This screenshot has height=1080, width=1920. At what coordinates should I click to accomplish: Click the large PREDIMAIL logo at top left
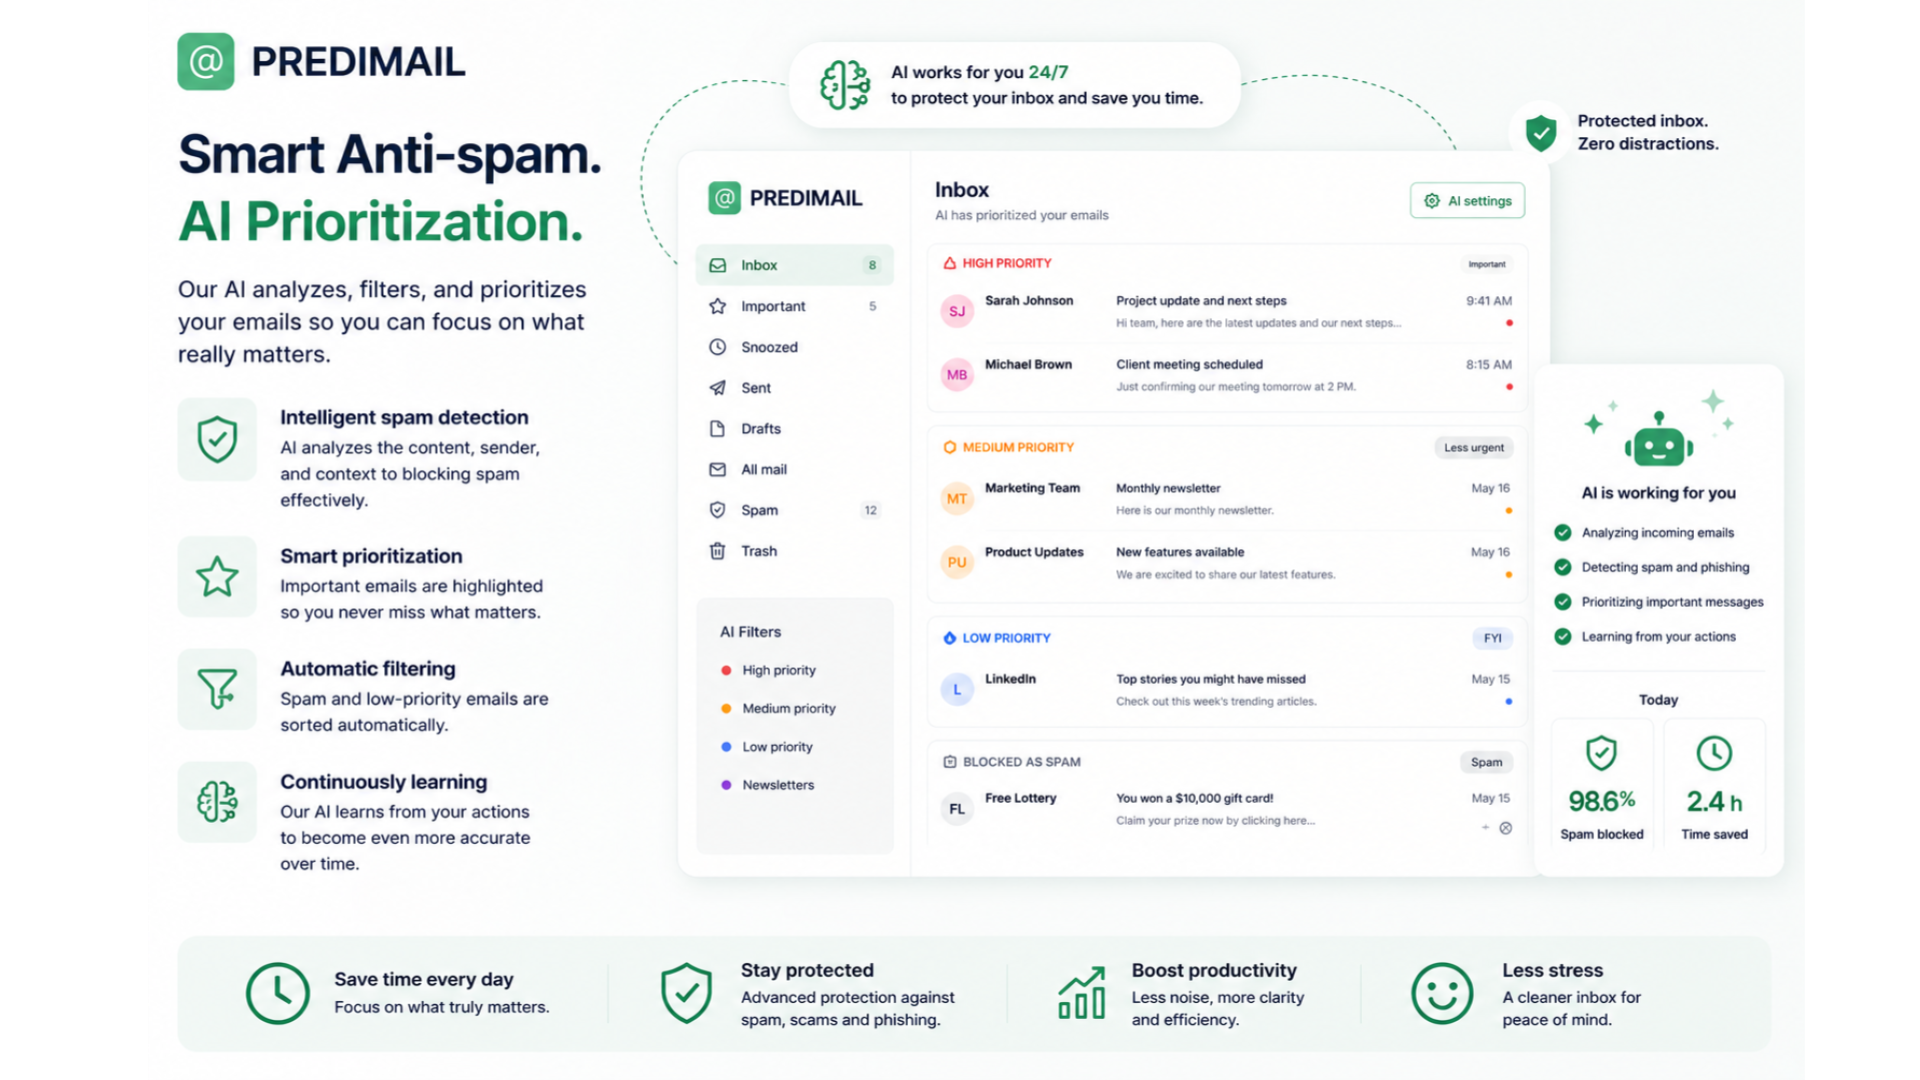click(x=321, y=62)
